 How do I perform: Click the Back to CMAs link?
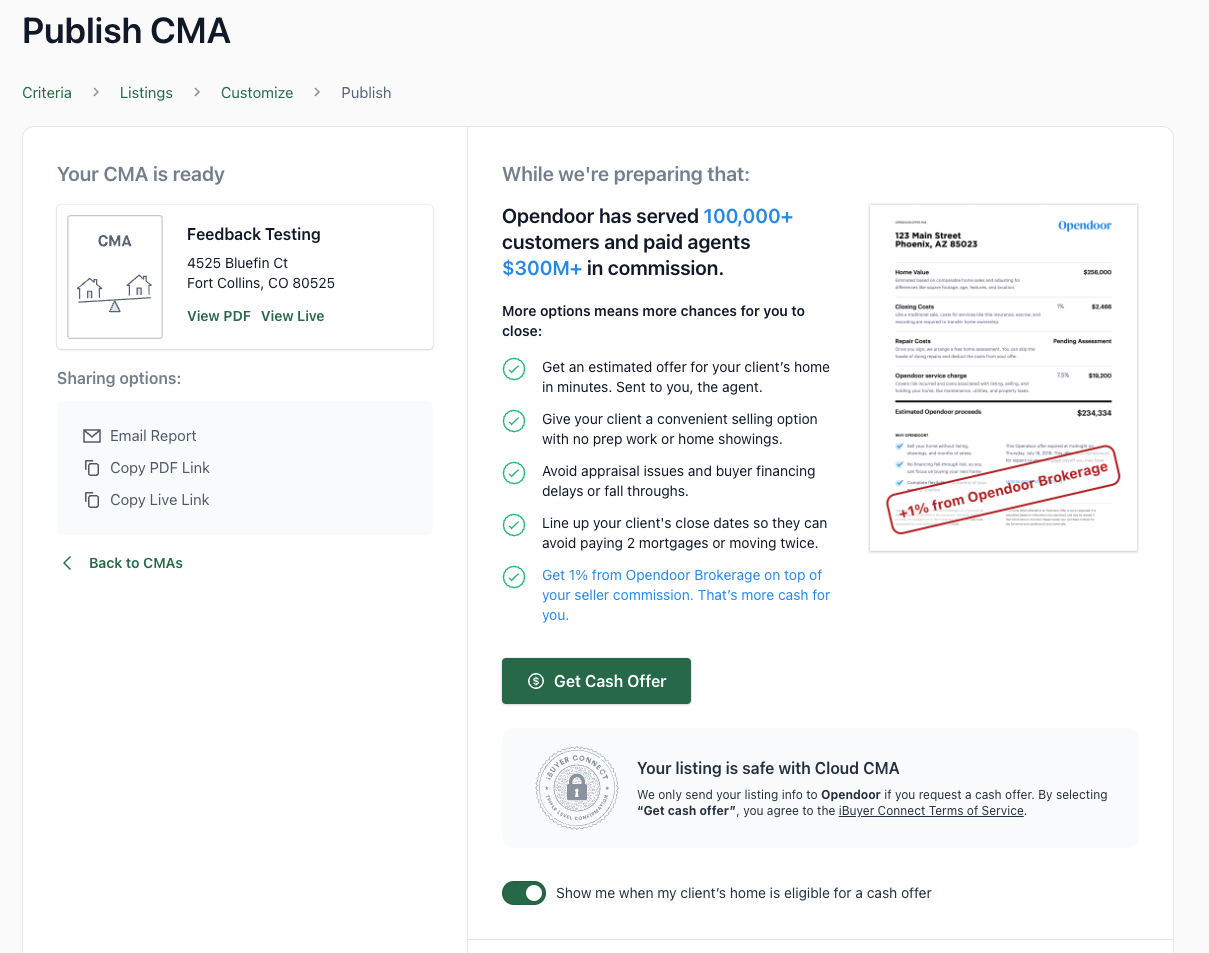(x=135, y=562)
